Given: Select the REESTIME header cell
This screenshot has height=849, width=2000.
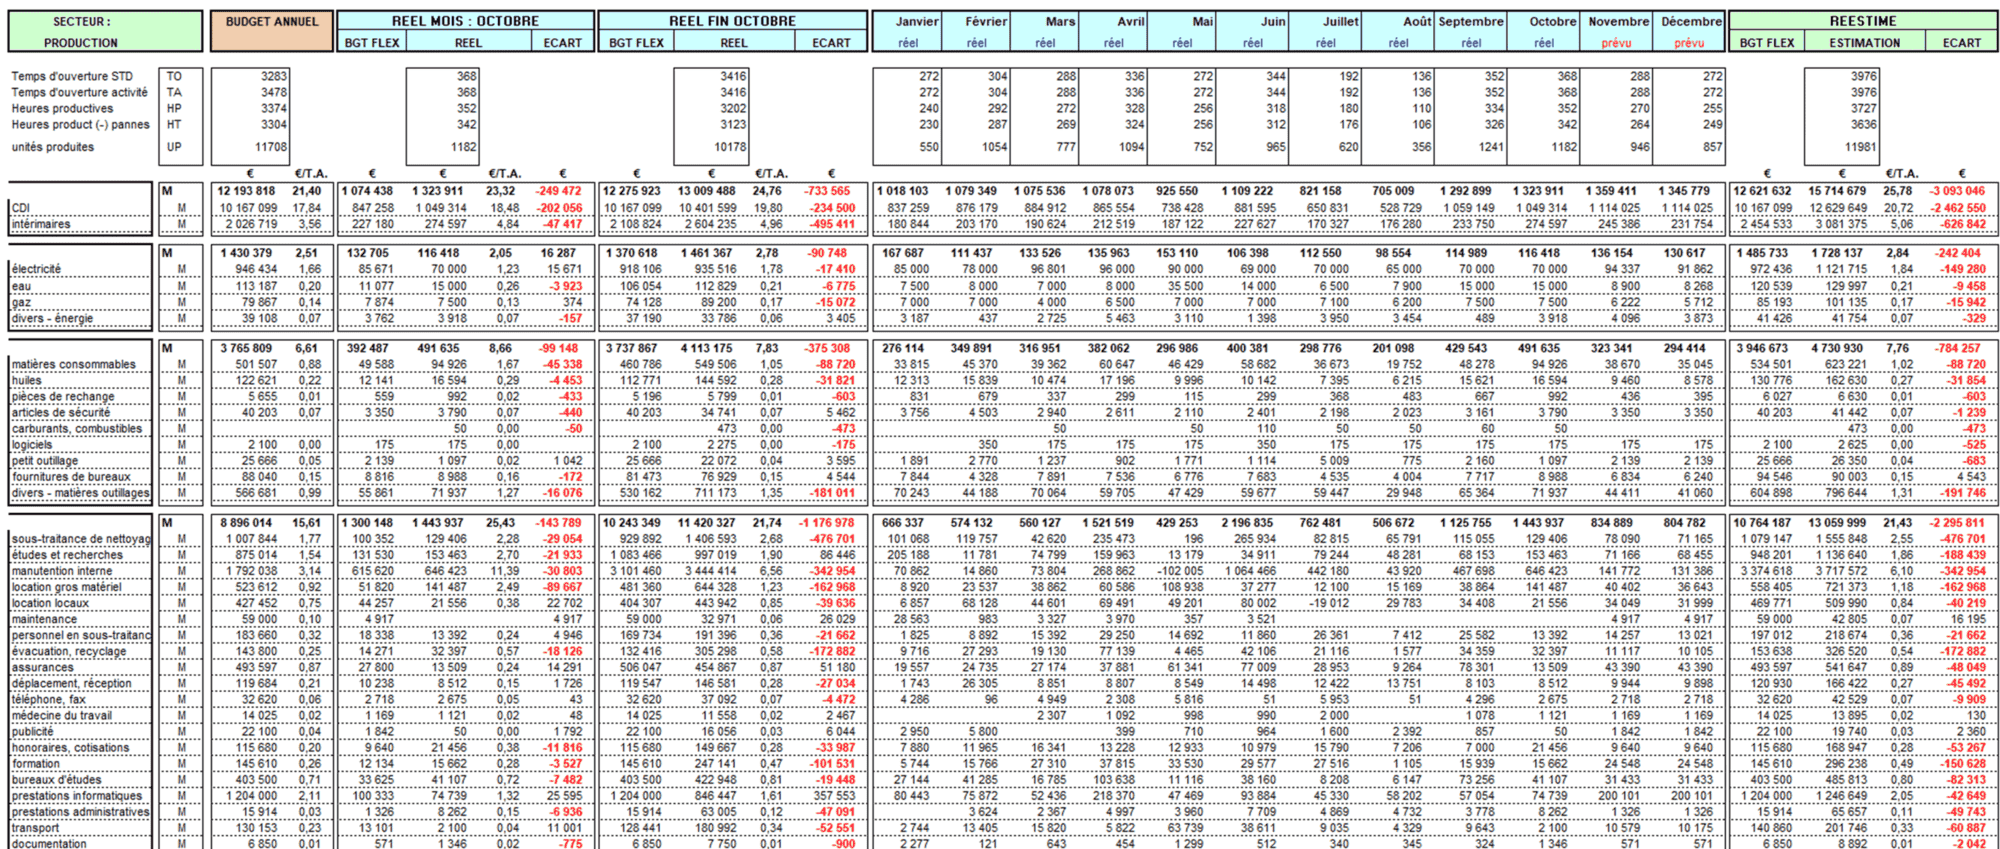Looking at the screenshot, I should 1862,21.
